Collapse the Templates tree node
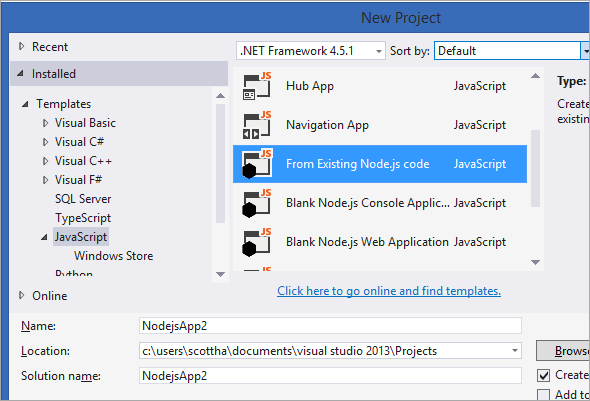This screenshot has width=590, height=401. [x=25, y=104]
